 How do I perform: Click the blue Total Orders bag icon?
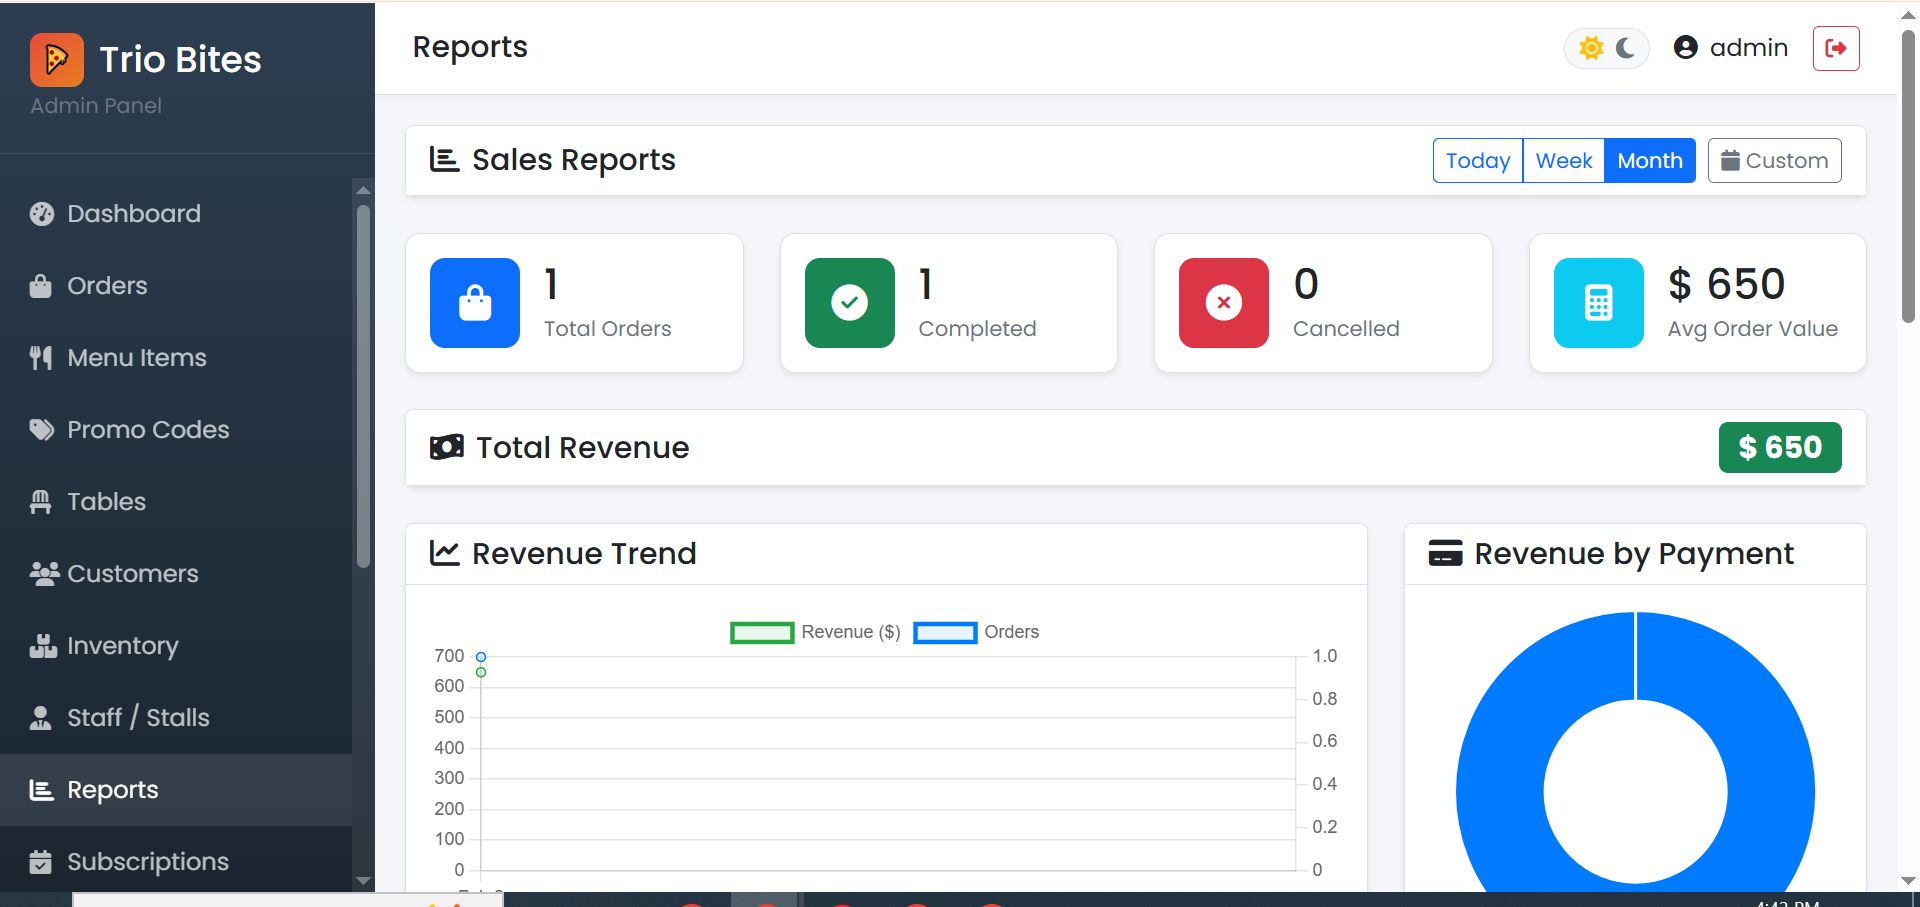[x=474, y=303]
